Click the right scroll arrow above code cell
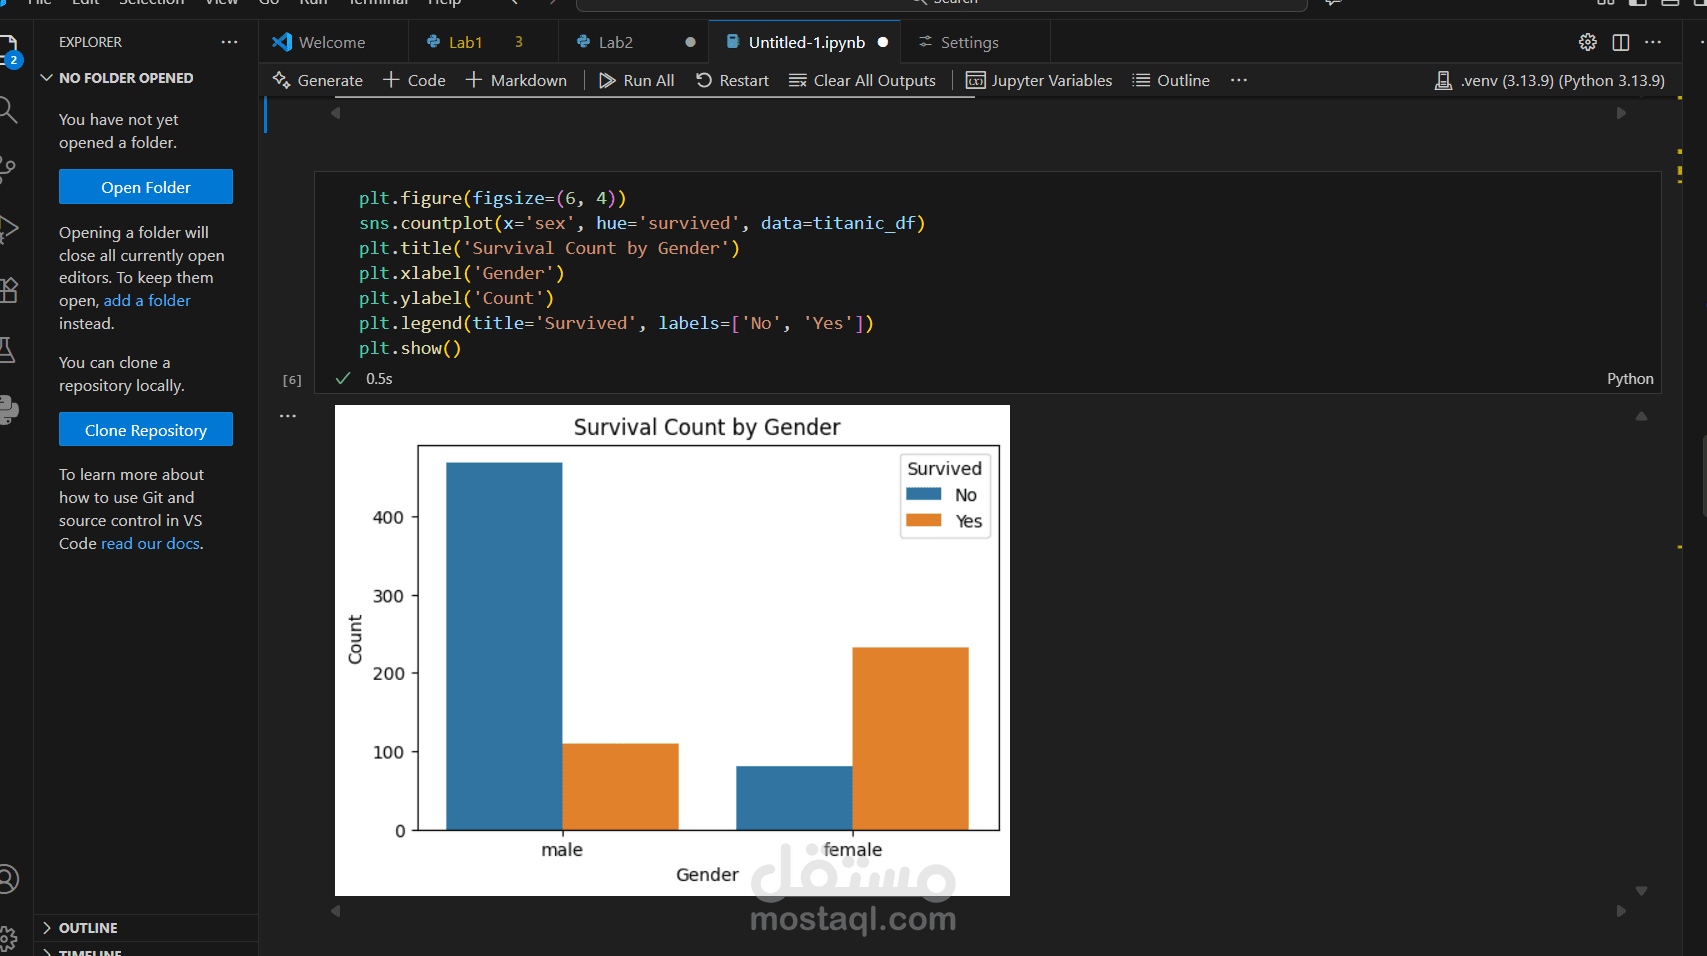This screenshot has width=1707, height=956. [x=1621, y=113]
